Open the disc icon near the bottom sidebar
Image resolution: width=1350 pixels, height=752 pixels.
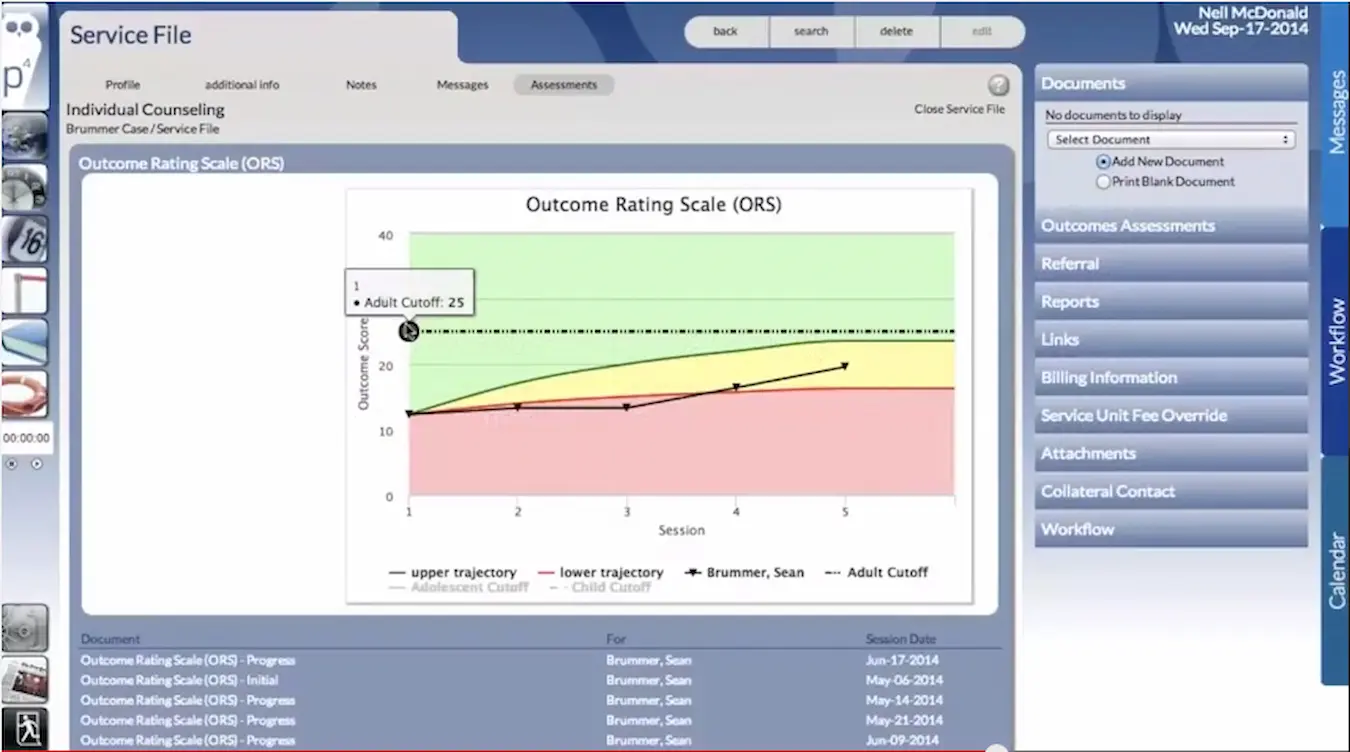(25, 628)
